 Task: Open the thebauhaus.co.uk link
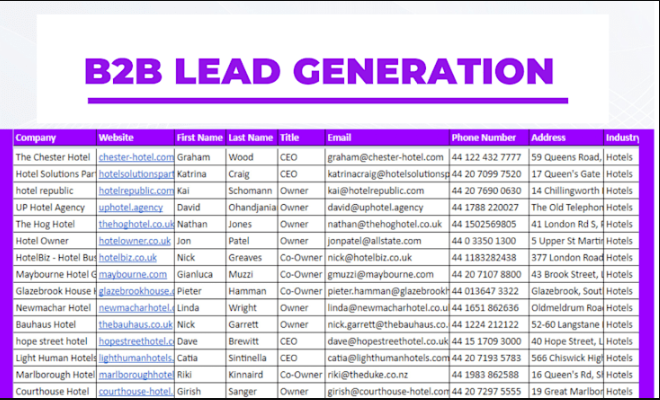pyautogui.click(x=136, y=325)
